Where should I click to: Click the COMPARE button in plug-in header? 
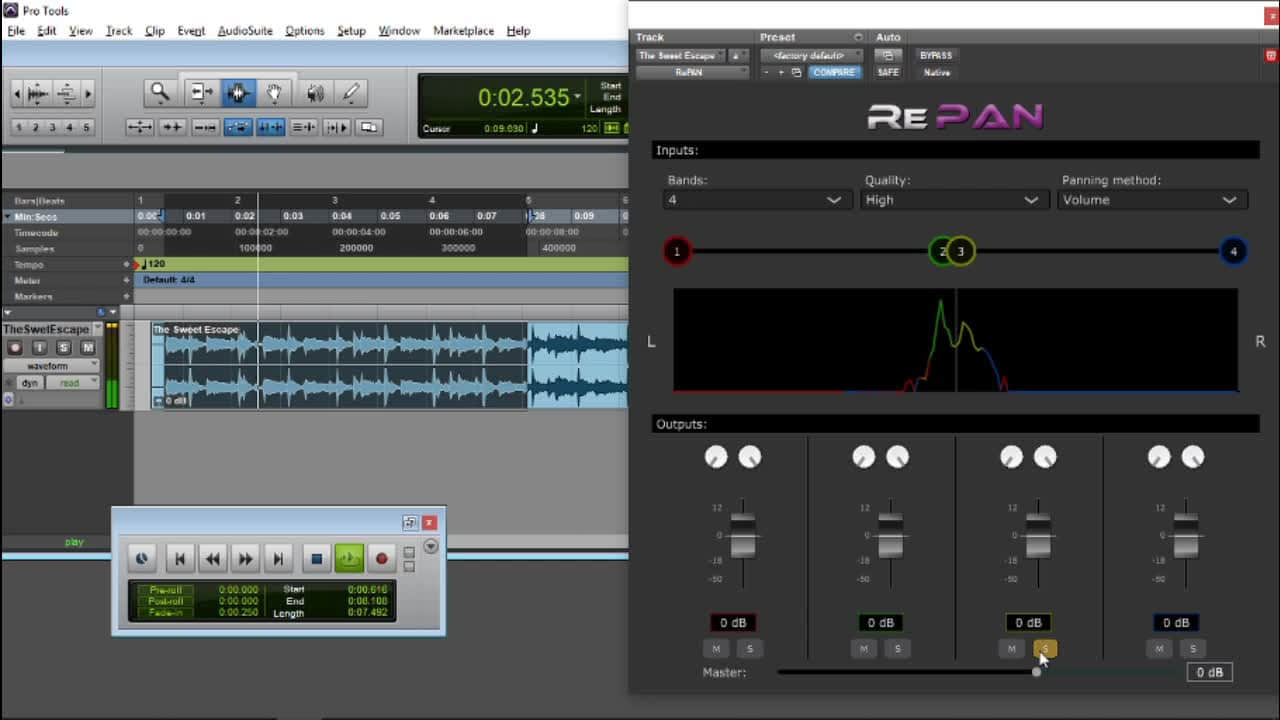tap(834, 72)
